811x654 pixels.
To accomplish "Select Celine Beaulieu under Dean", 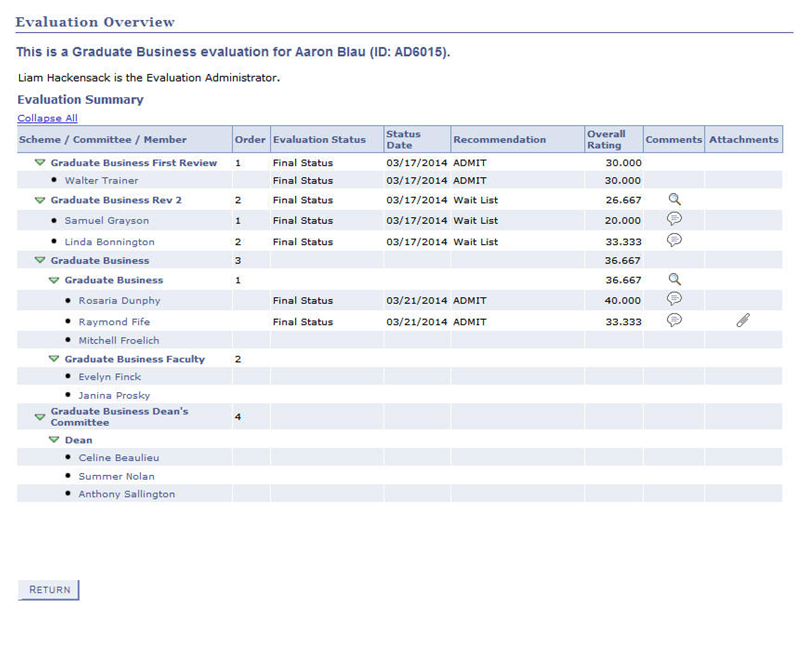I will [x=119, y=457].
